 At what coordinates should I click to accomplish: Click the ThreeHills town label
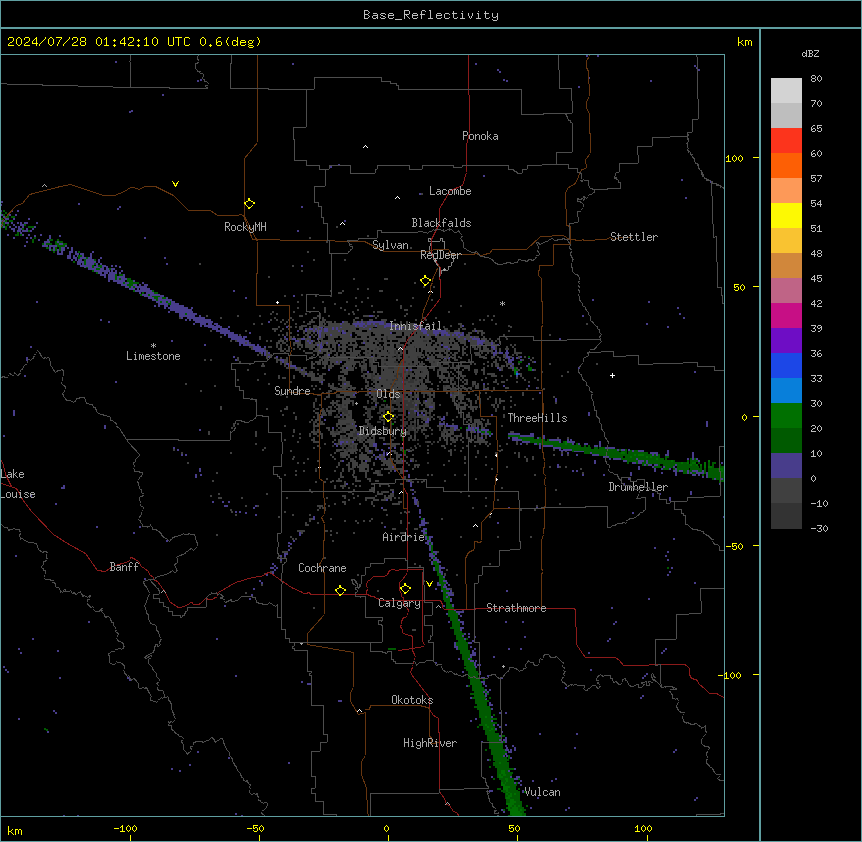[x=537, y=418]
